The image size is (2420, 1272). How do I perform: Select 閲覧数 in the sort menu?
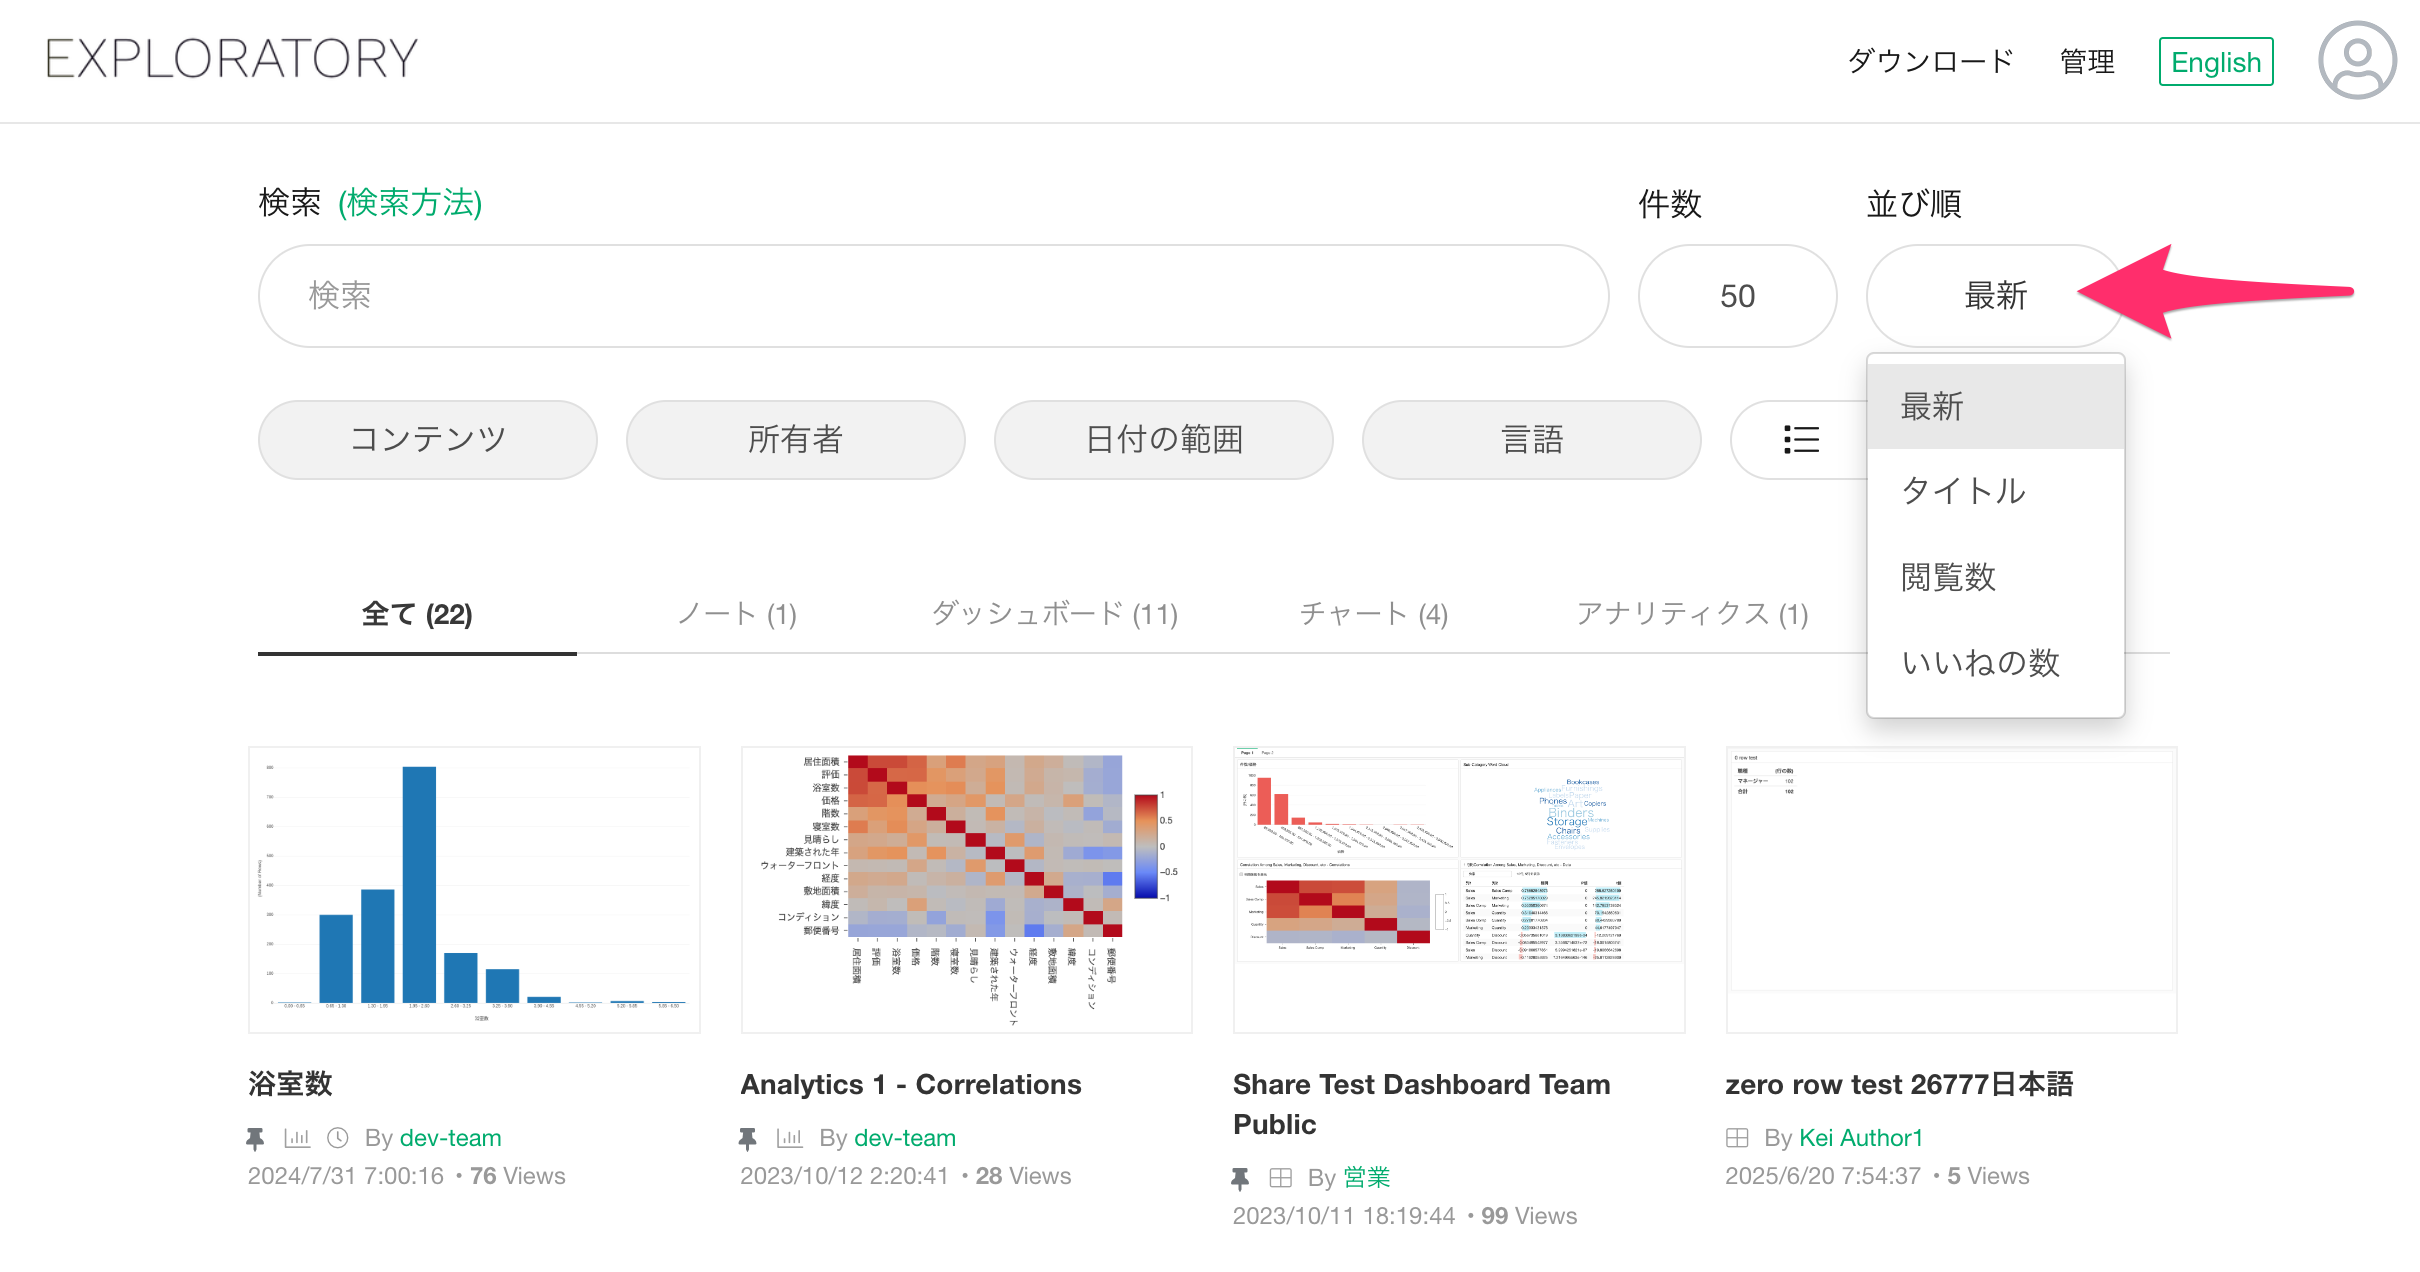tap(1996, 577)
